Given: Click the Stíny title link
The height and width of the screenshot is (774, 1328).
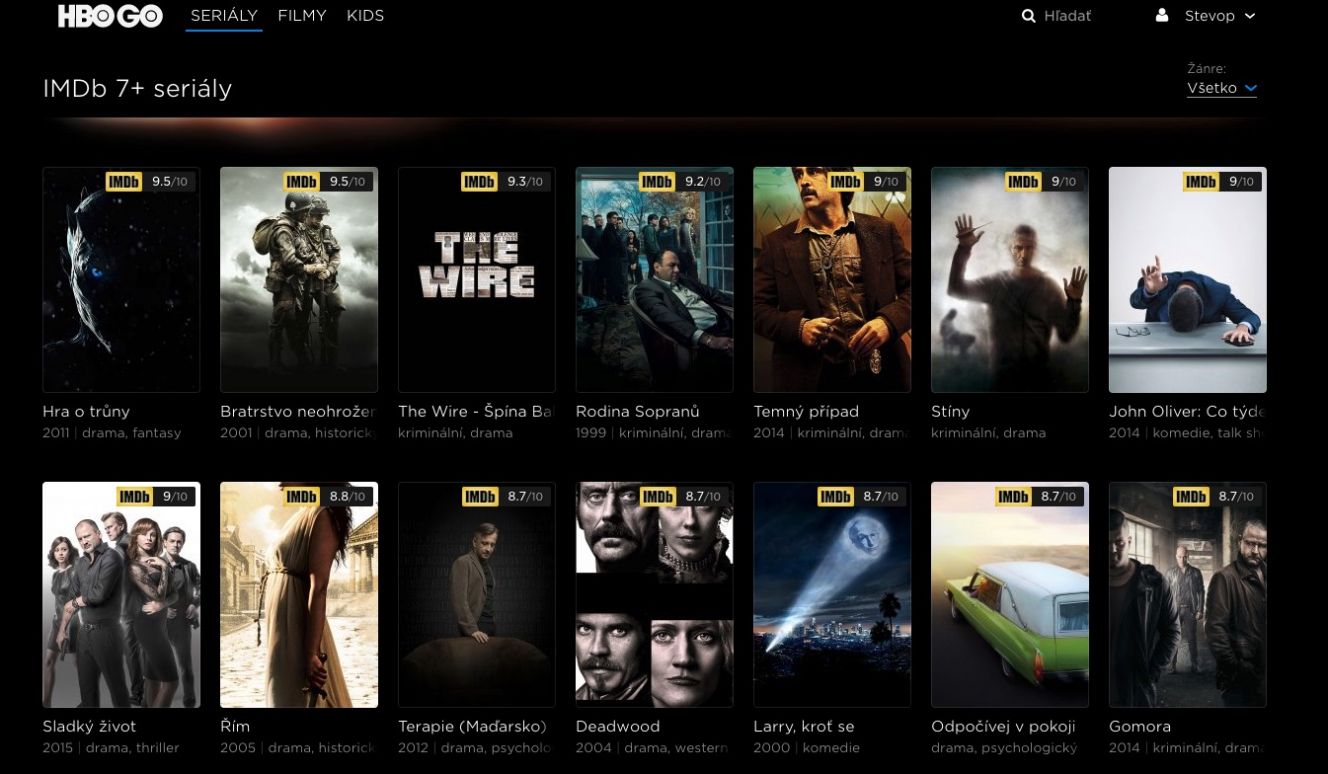Looking at the screenshot, I should (x=951, y=412).
